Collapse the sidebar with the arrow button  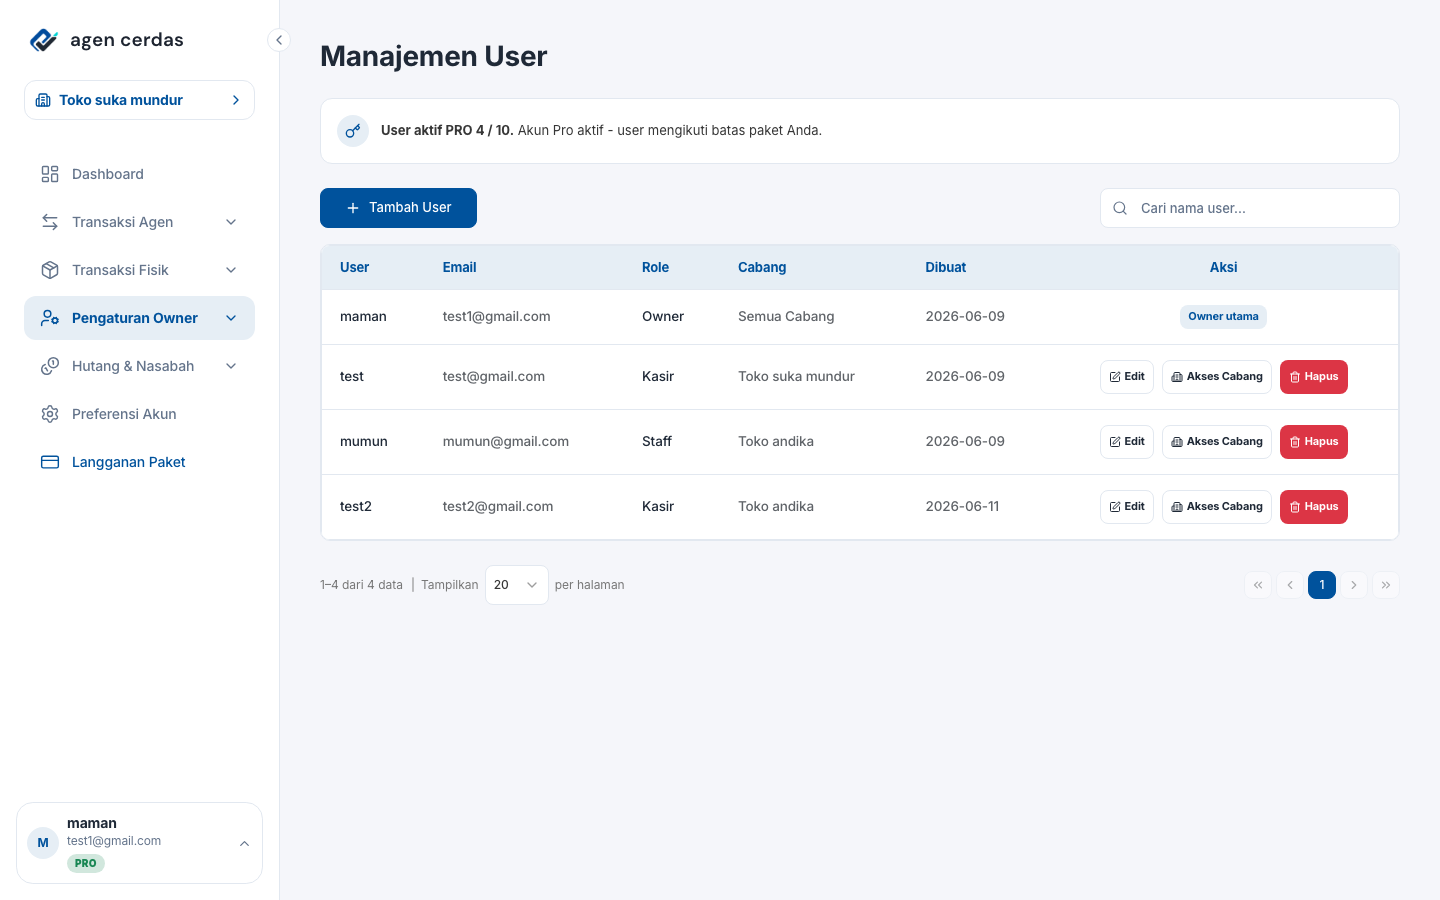pyautogui.click(x=279, y=40)
